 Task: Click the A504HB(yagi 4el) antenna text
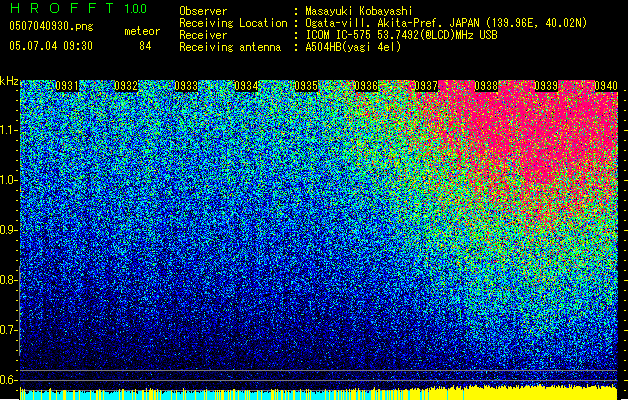pyautogui.click(x=353, y=47)
